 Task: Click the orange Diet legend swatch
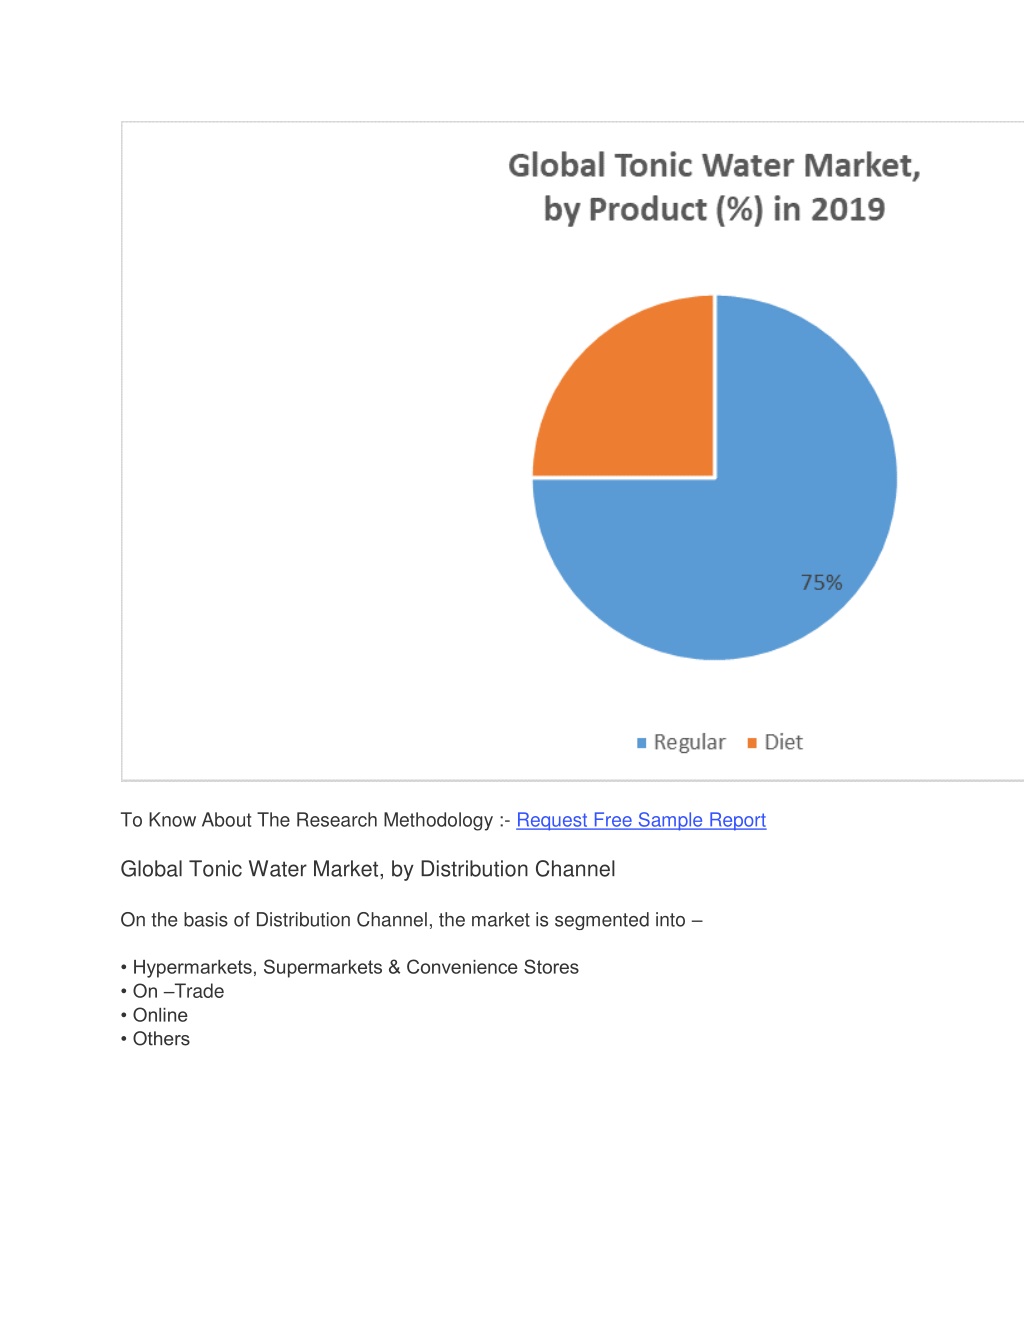pos(752,743)
